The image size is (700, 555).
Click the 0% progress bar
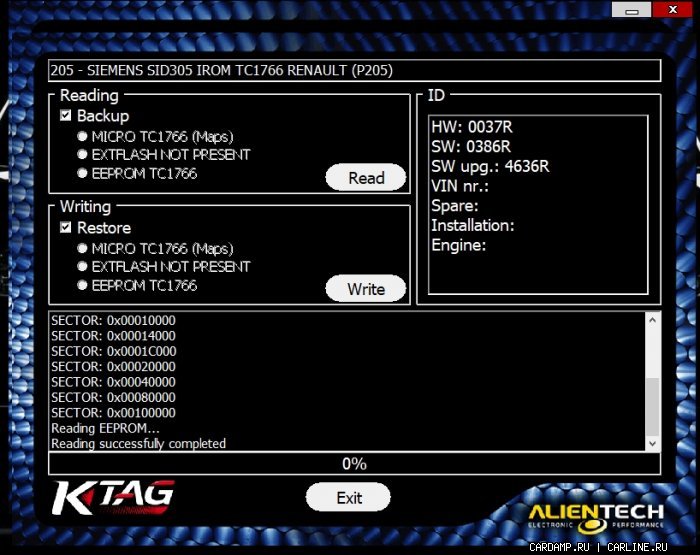coord(354,464)
